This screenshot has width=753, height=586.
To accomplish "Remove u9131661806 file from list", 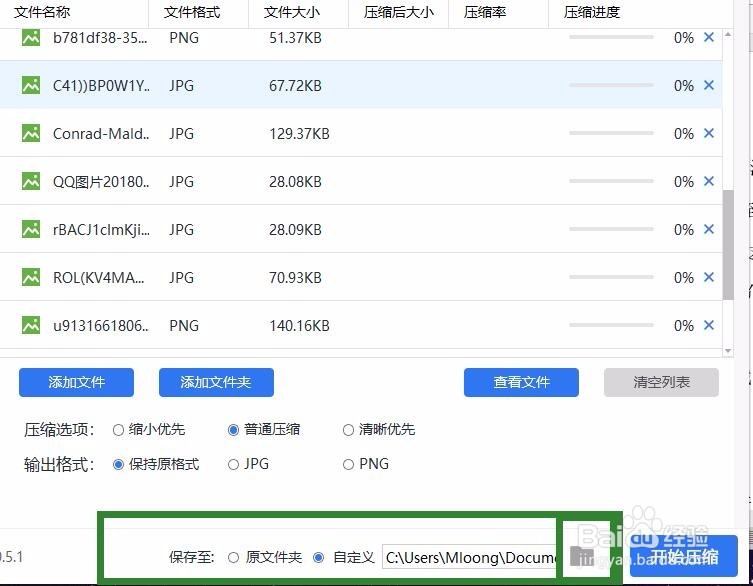I will click(709, 326).
